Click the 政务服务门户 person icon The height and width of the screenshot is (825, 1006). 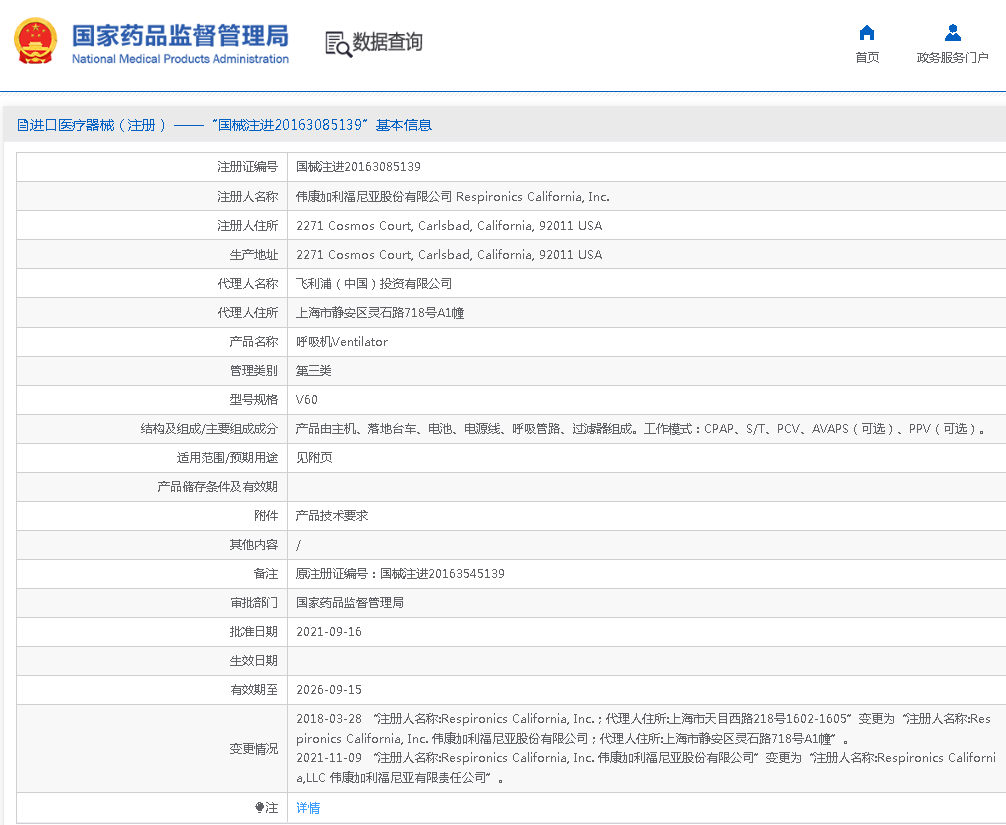click(951, 31)
